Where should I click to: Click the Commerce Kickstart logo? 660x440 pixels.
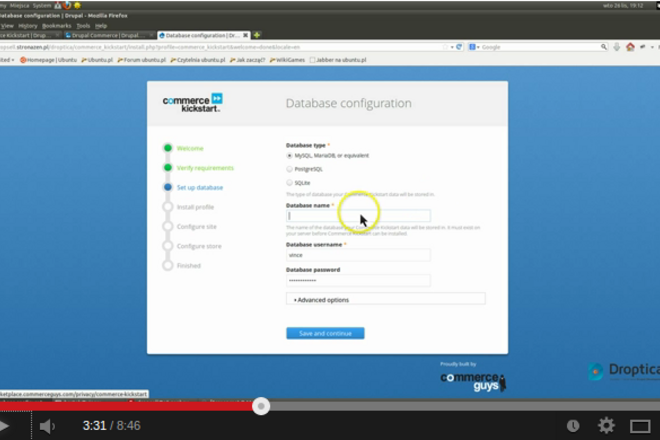tap(193, 103)
